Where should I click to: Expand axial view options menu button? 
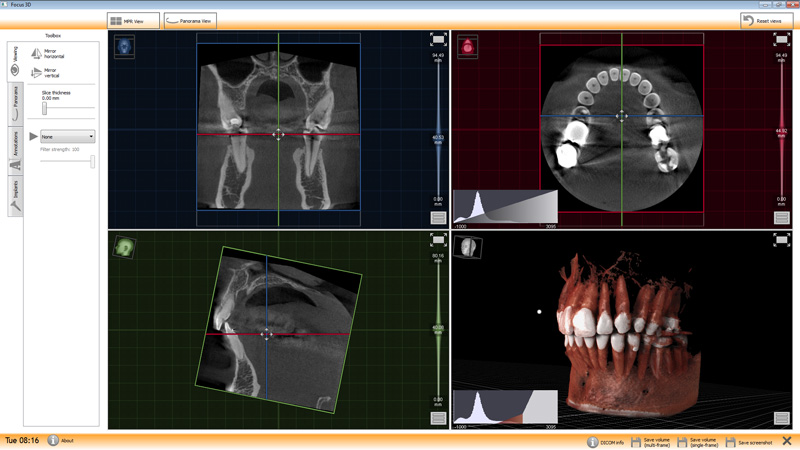click(782, 218)
